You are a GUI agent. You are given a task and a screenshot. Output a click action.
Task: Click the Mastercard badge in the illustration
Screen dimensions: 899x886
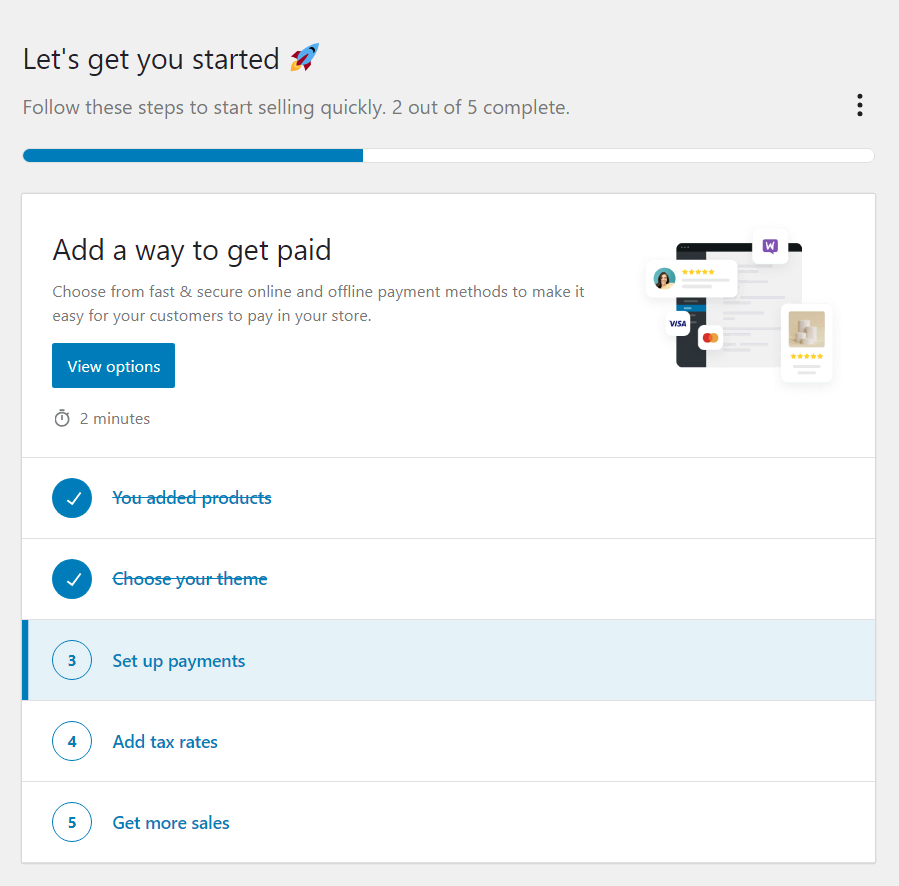tap(710, 337)
